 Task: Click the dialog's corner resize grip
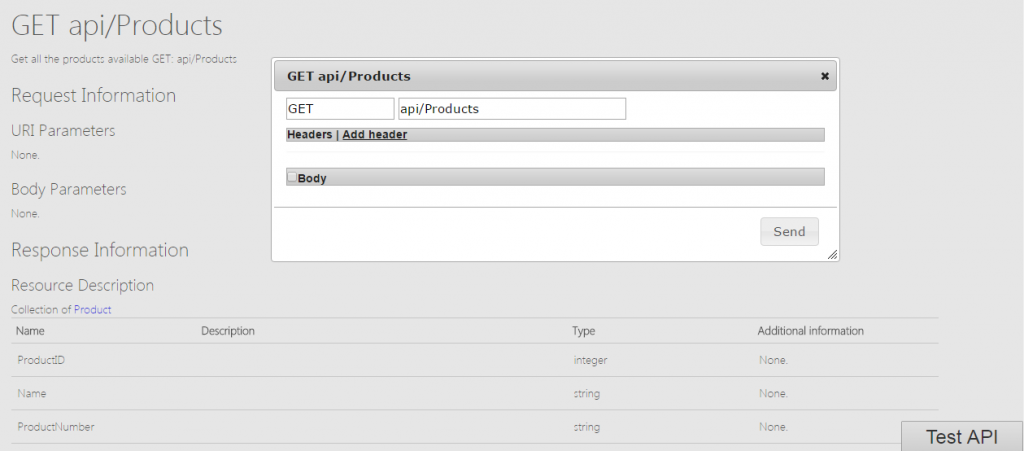tap(832, 255)
